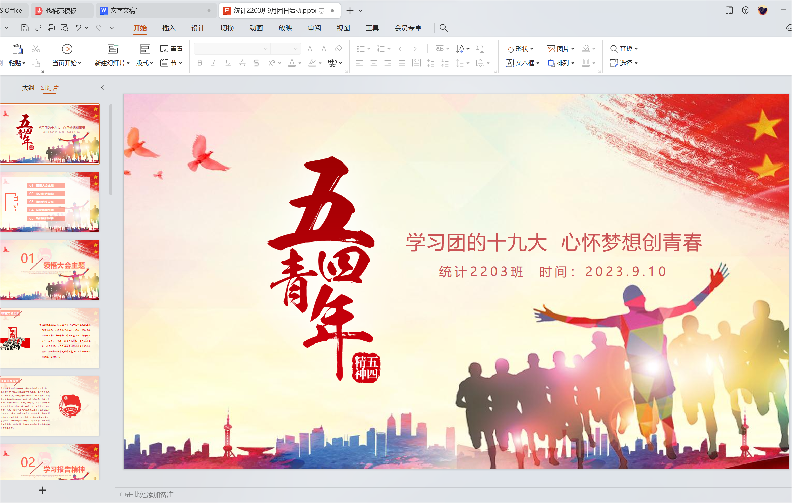The width and height of the screenshot is (792, 503).
Task: Open the search magnifier in the ribbon tab bar
Action: [x=444, y=28]
